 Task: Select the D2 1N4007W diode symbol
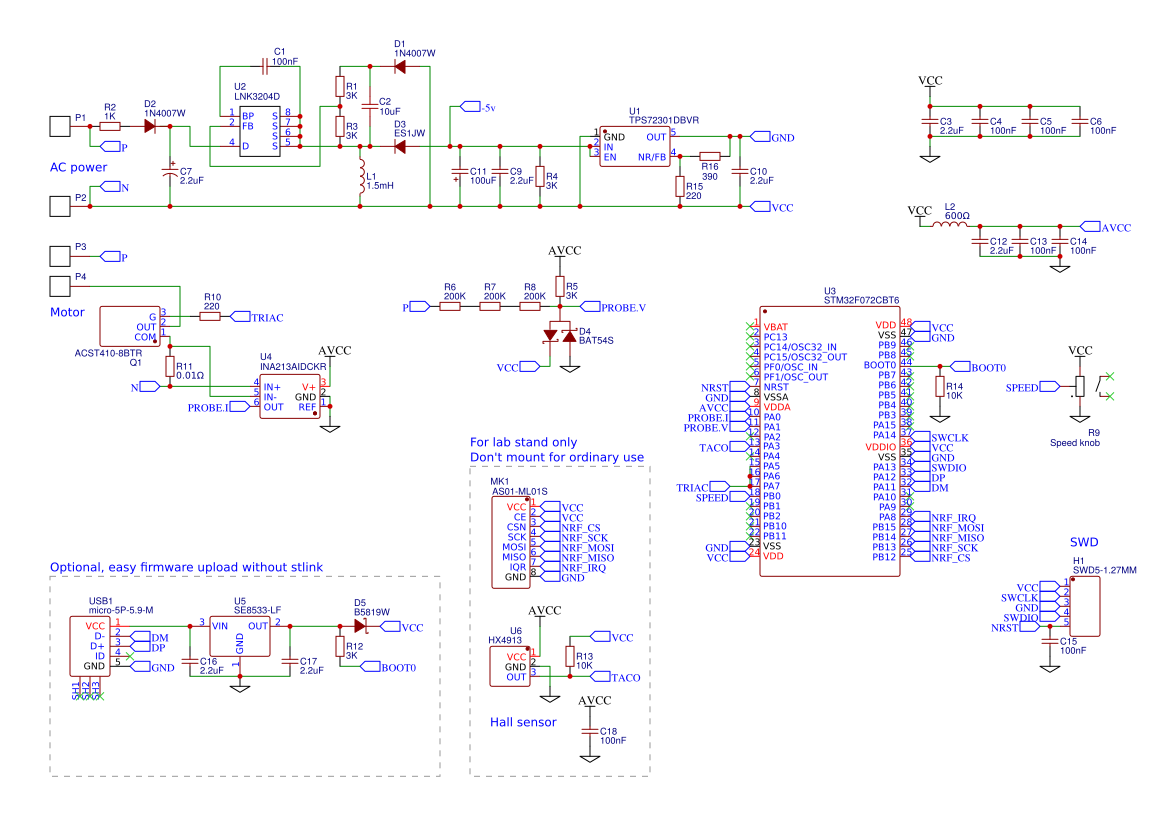point(150,127)
